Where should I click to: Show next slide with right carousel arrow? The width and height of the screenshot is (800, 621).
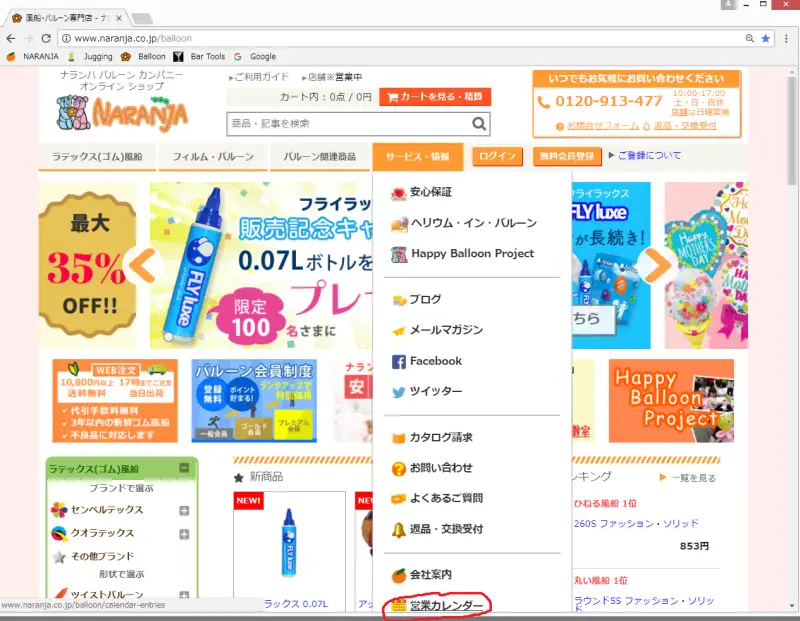point(658,265)
